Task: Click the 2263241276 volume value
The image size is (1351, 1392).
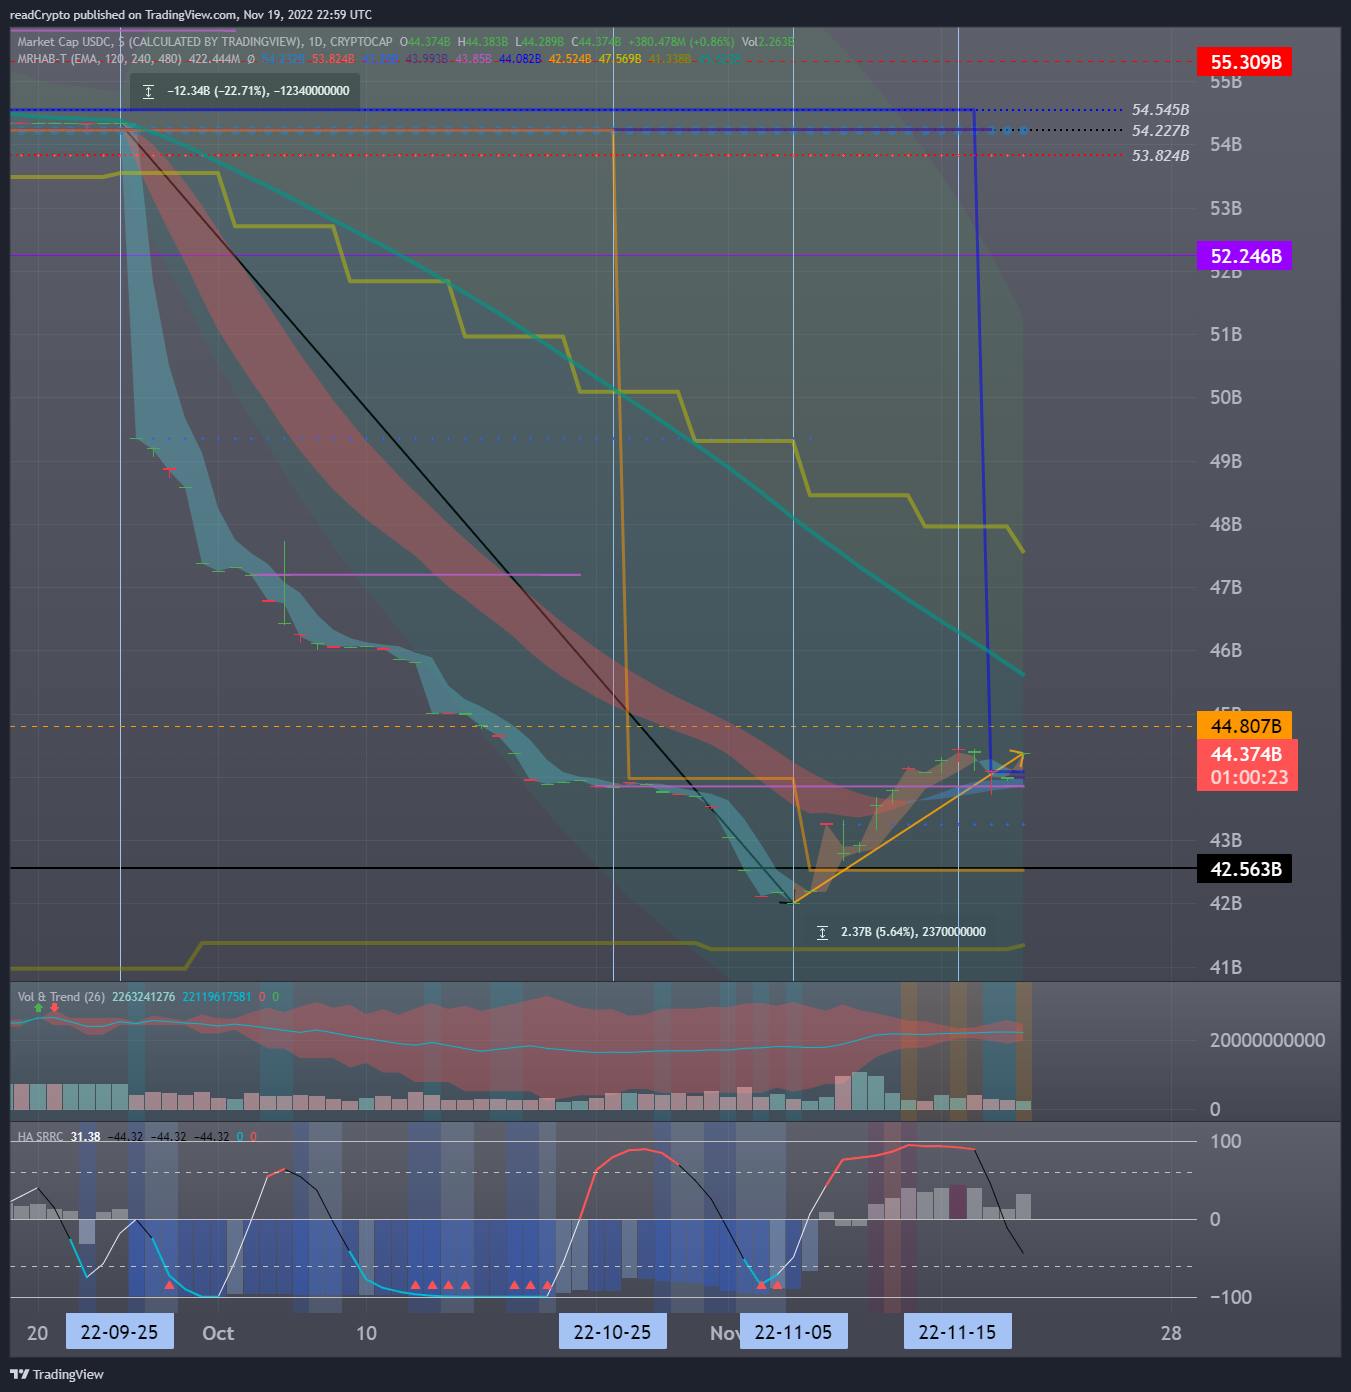Action: [x=144, y=997]
